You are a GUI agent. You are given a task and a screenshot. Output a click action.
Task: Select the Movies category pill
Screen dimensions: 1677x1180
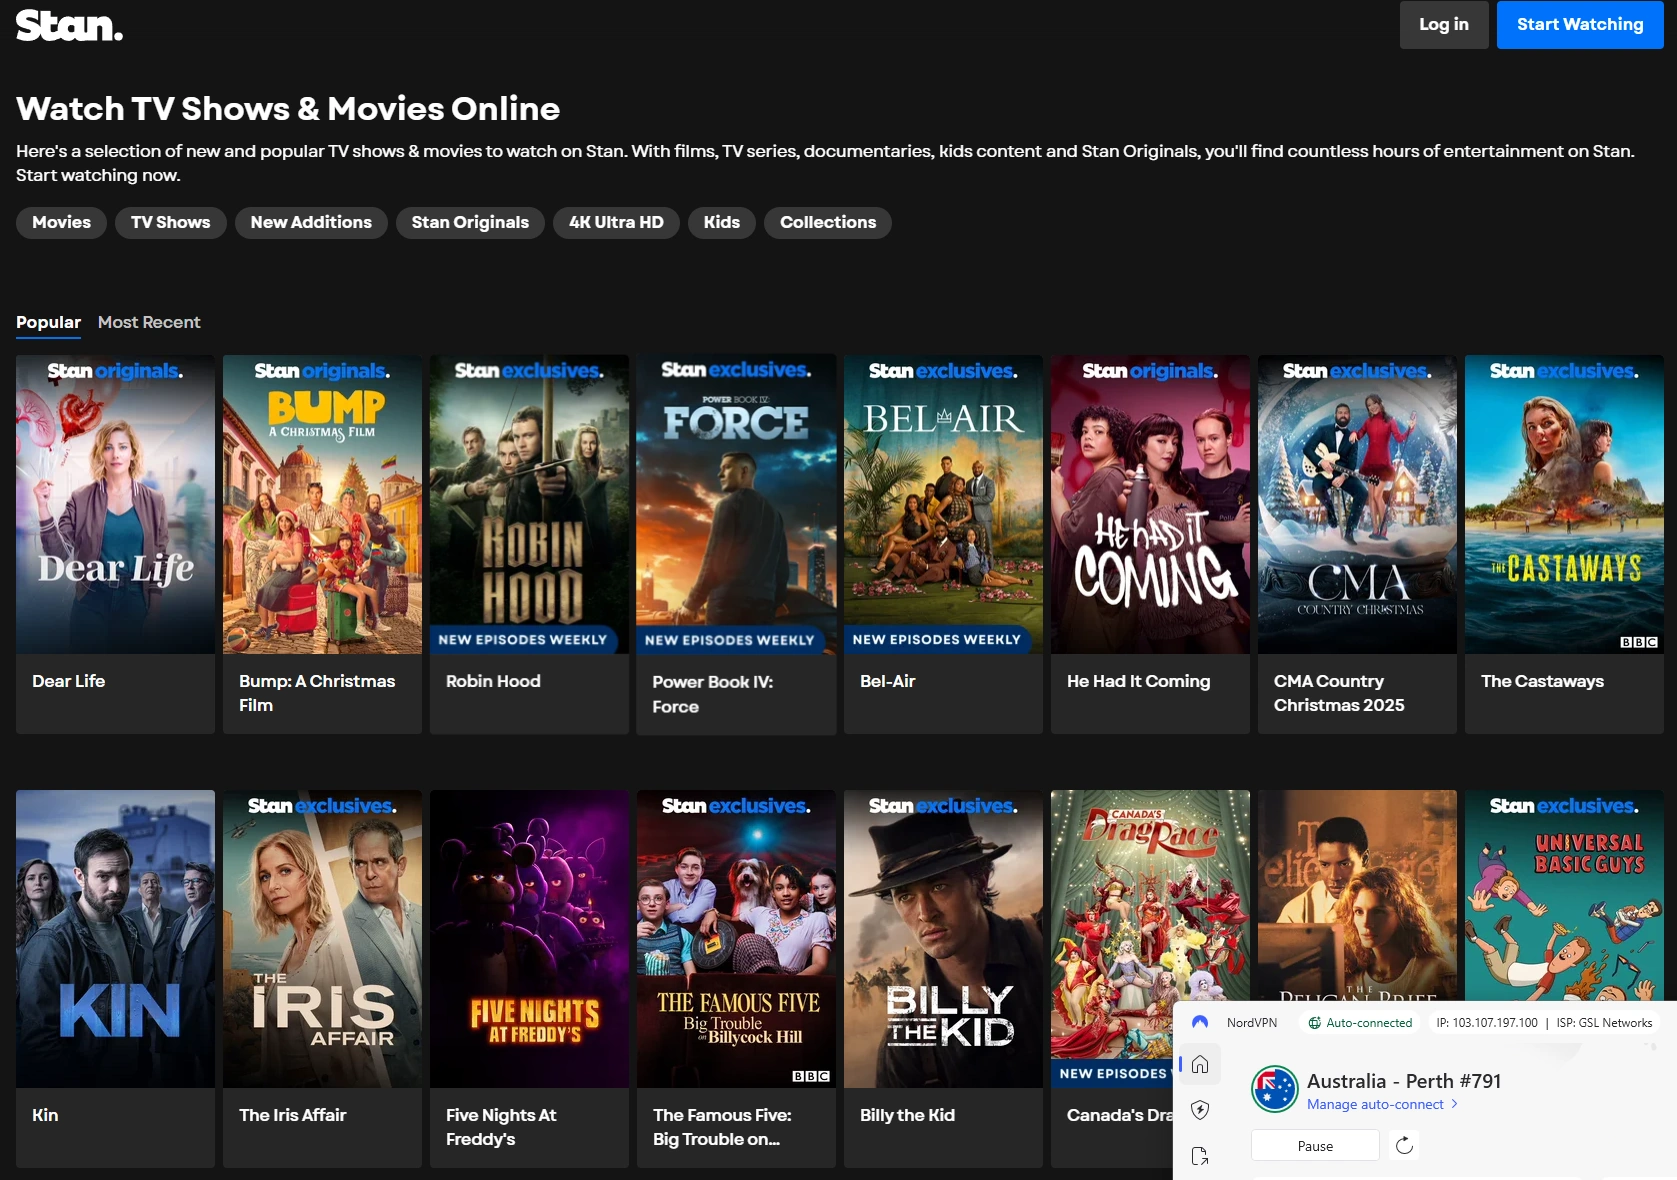(61, 222)
